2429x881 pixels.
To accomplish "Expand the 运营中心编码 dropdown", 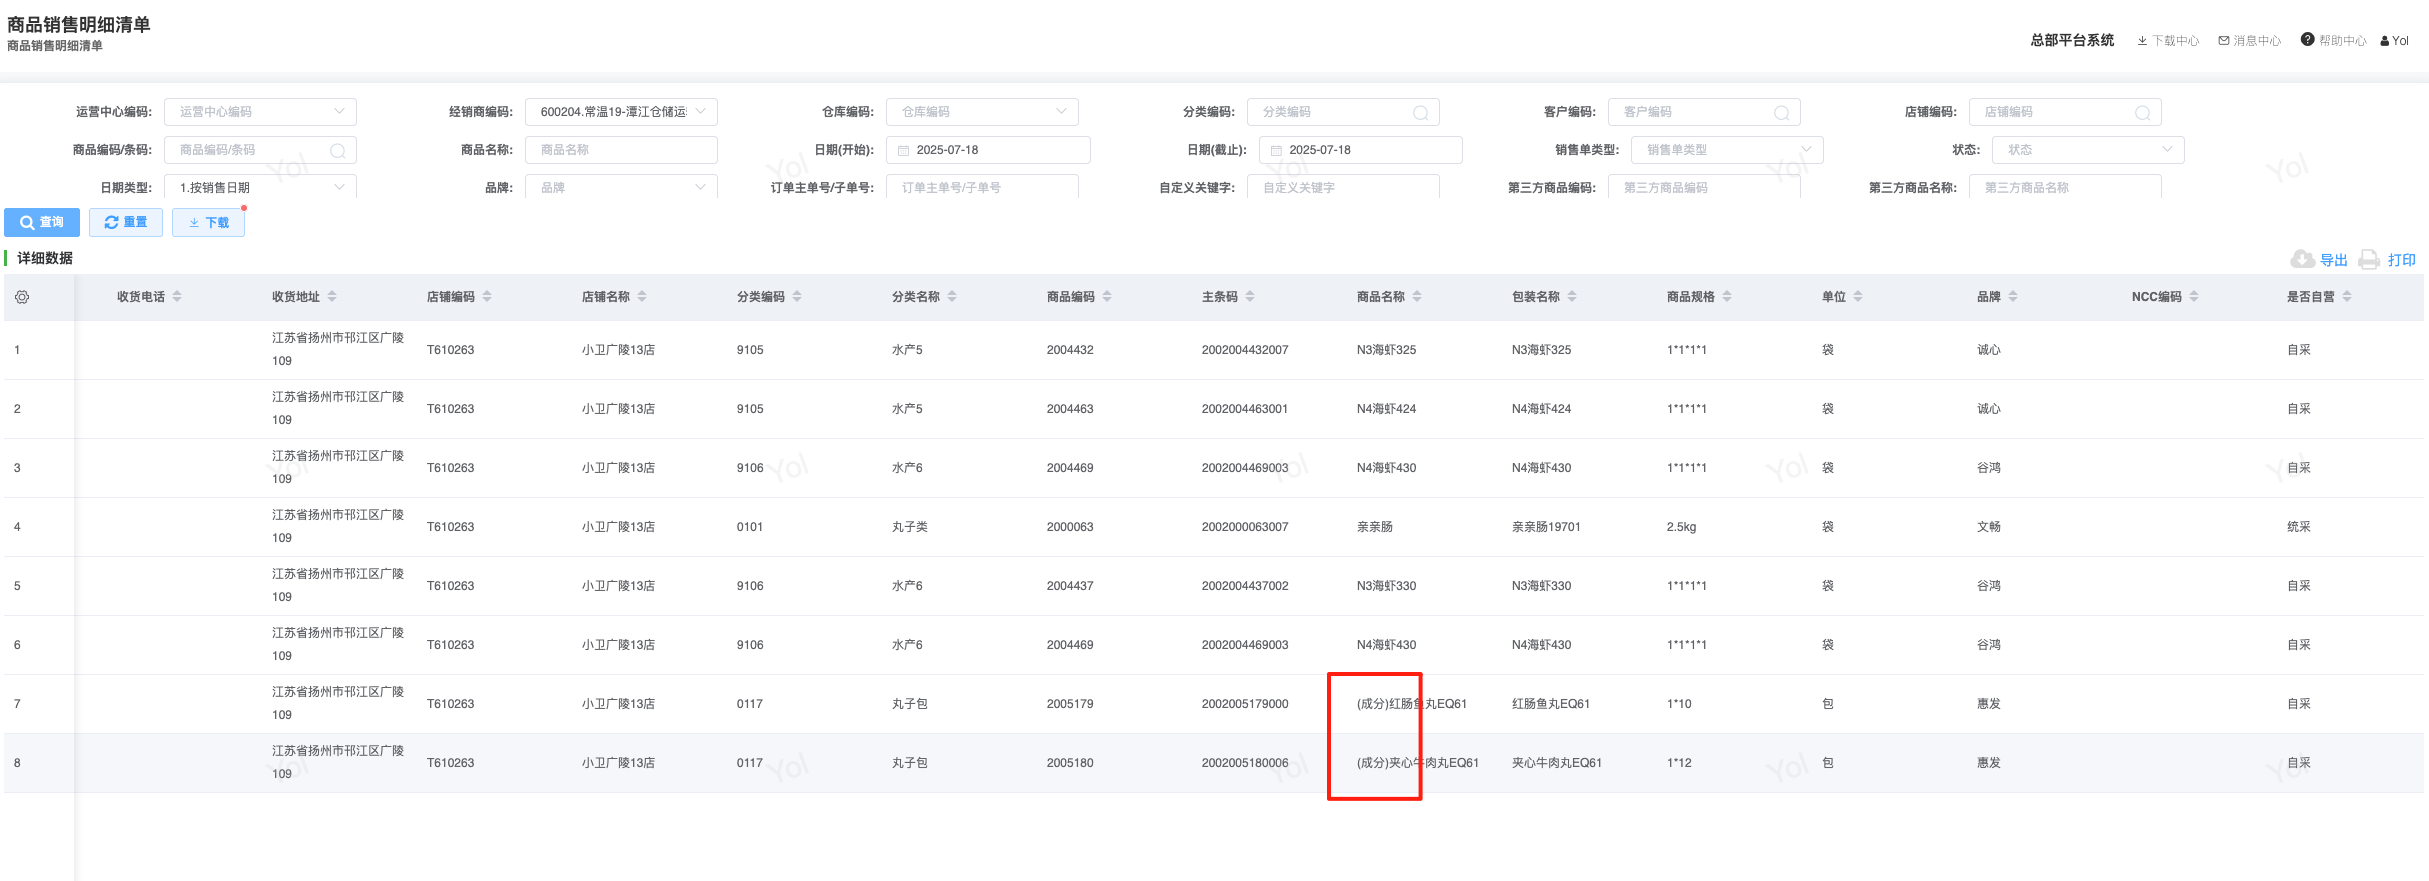I will 339,112.
